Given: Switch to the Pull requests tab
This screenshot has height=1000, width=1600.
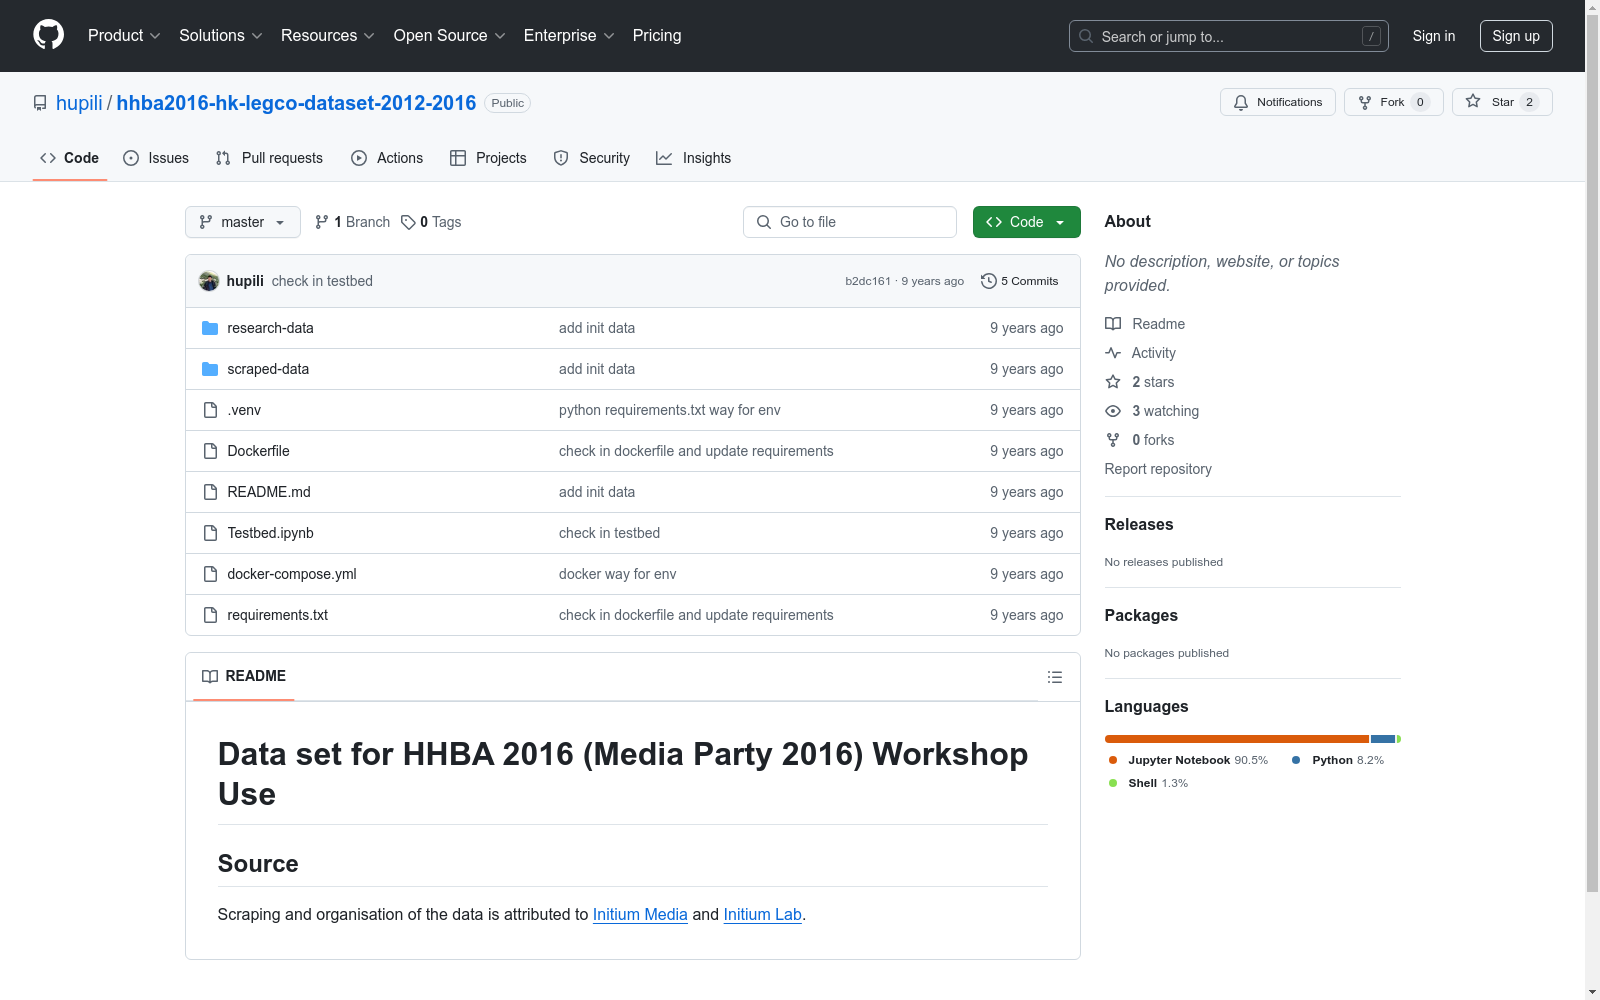Looking at the screenshot, I should [x=269, y=158].
